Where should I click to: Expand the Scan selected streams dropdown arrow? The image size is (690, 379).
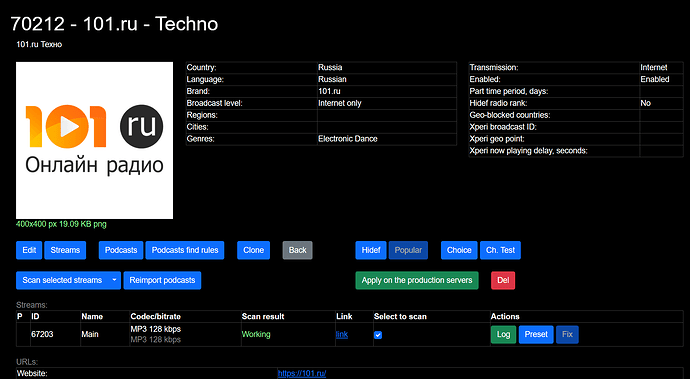coord(114,280)
